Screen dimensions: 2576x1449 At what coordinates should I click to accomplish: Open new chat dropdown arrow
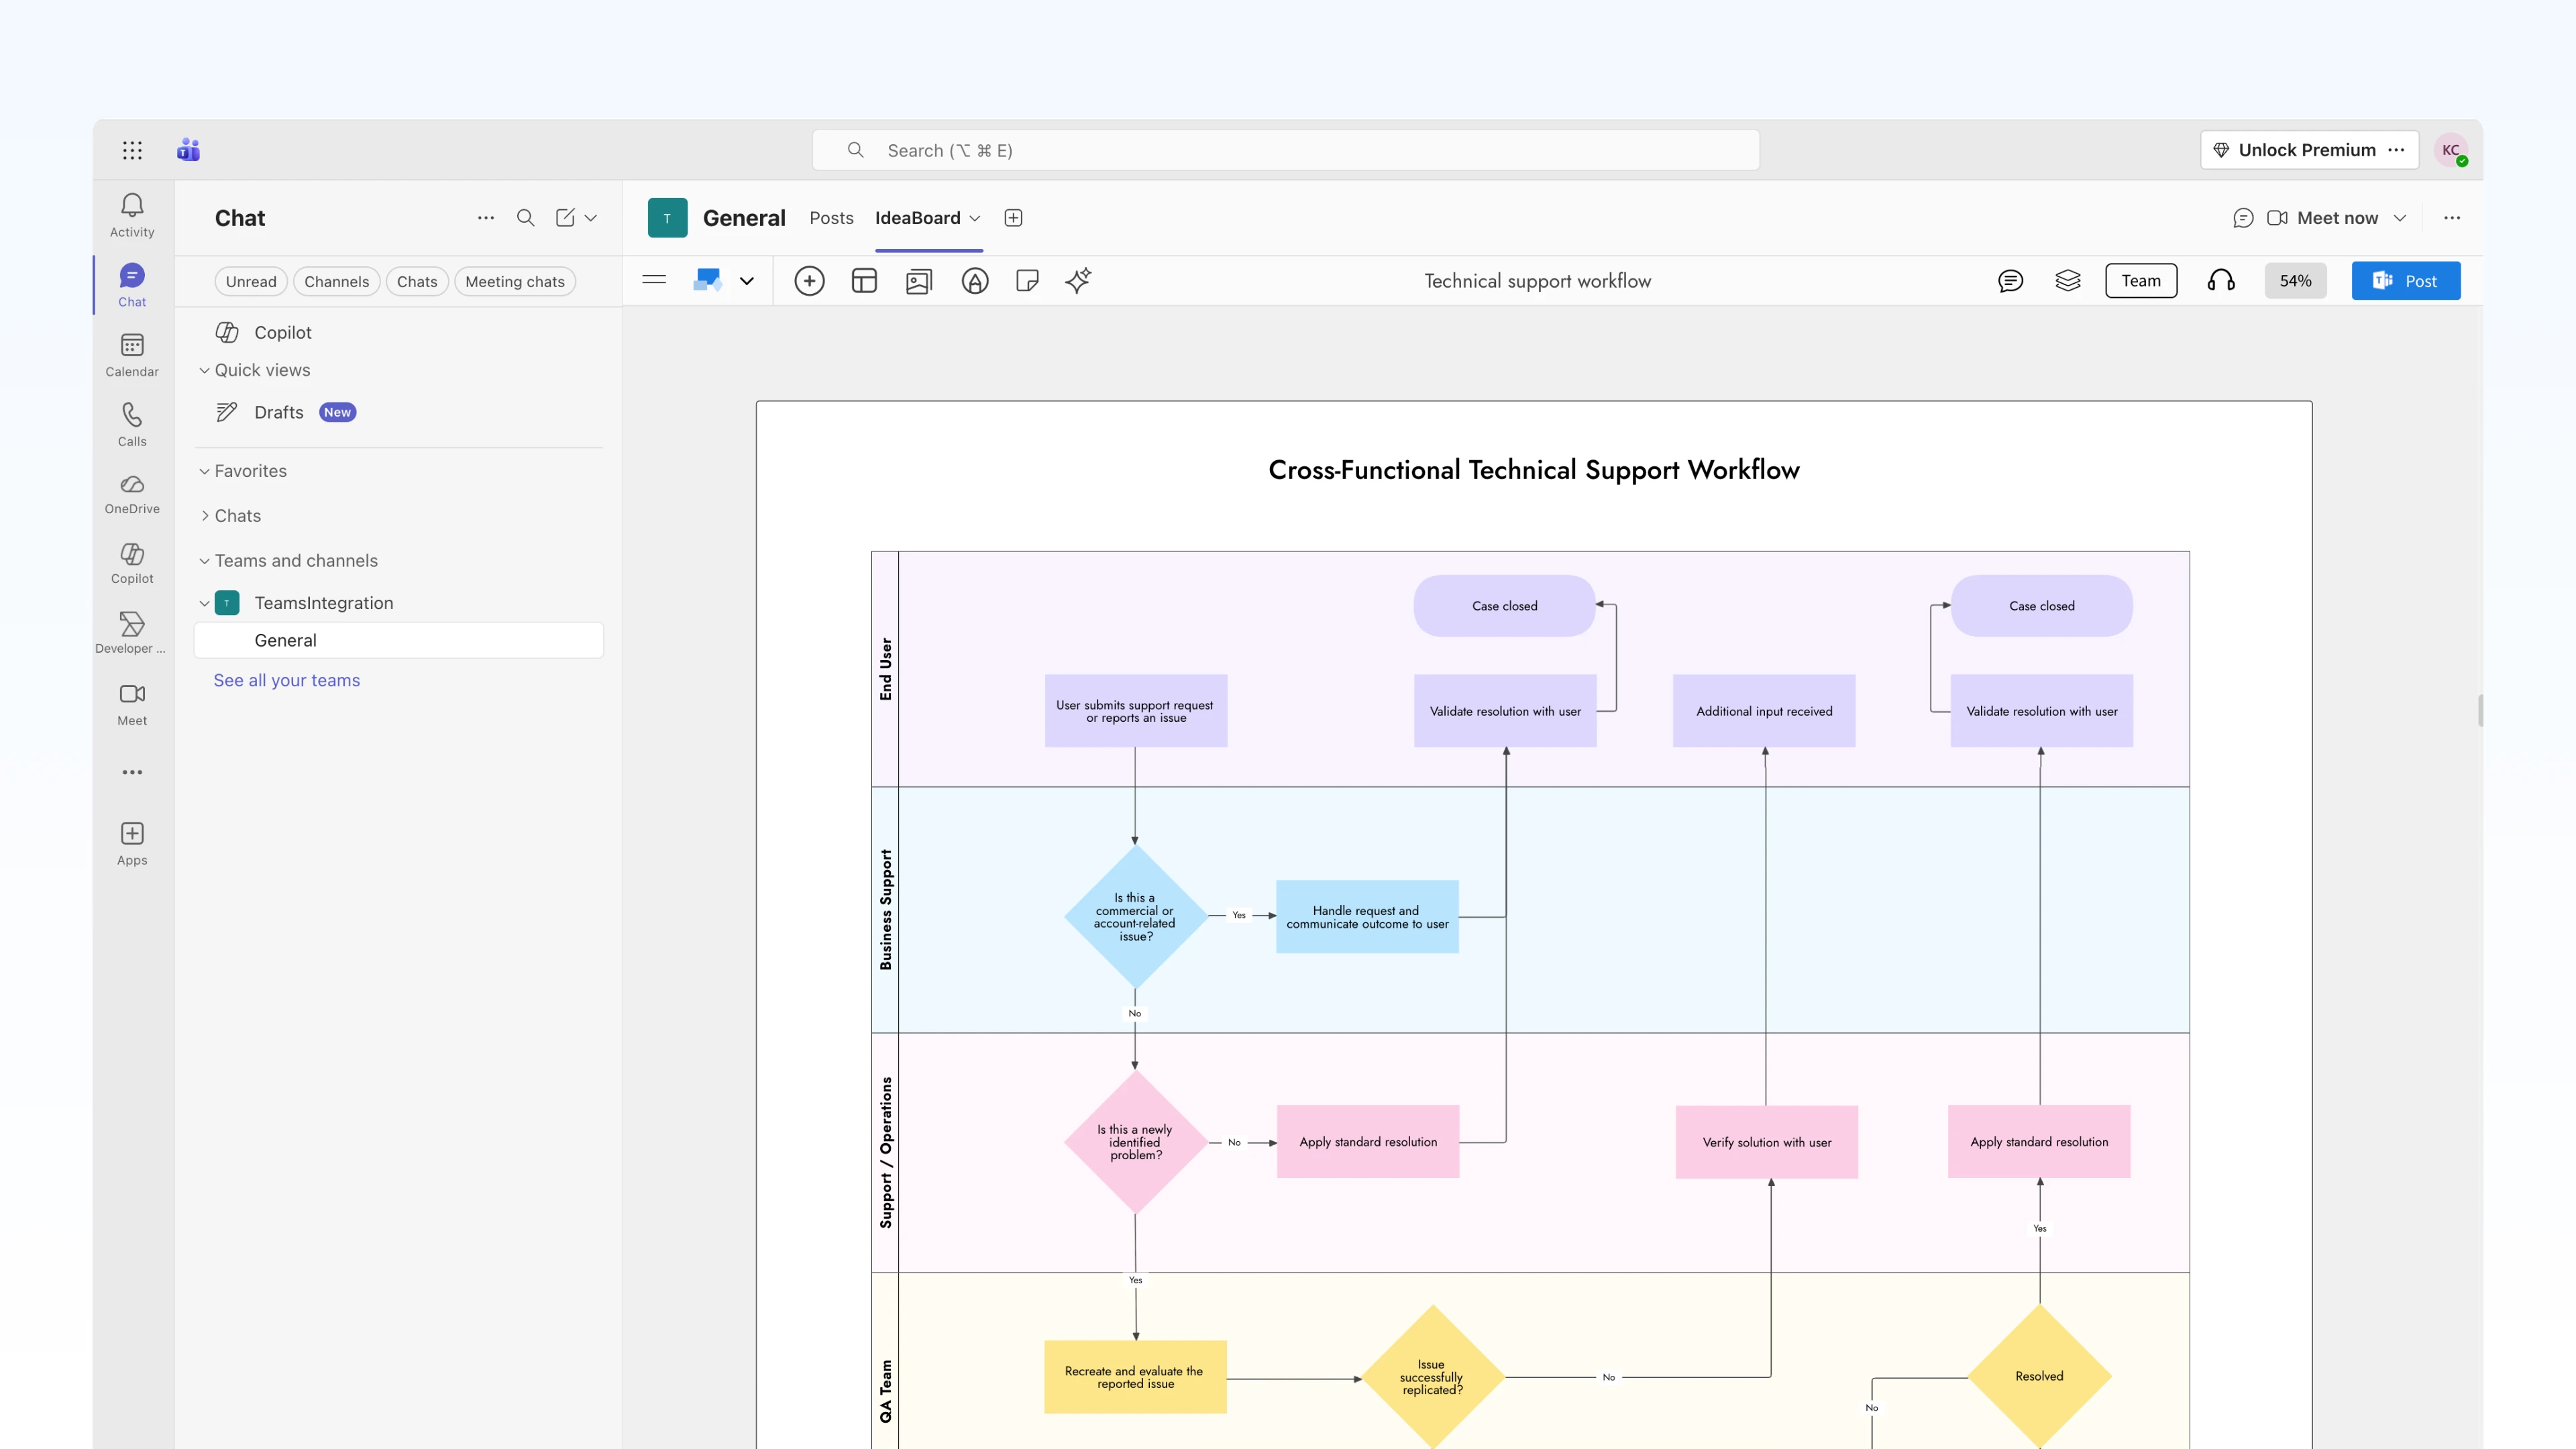coord(591,218)
